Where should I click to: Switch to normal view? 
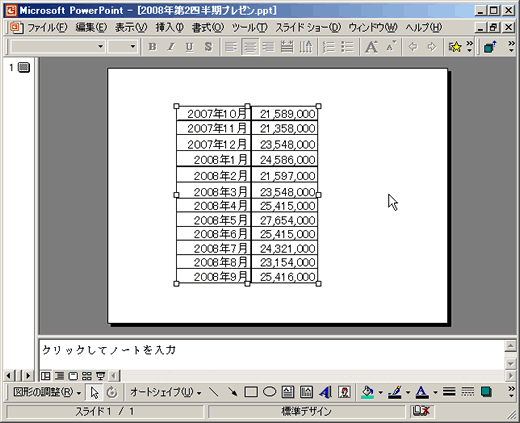(45, 376)
